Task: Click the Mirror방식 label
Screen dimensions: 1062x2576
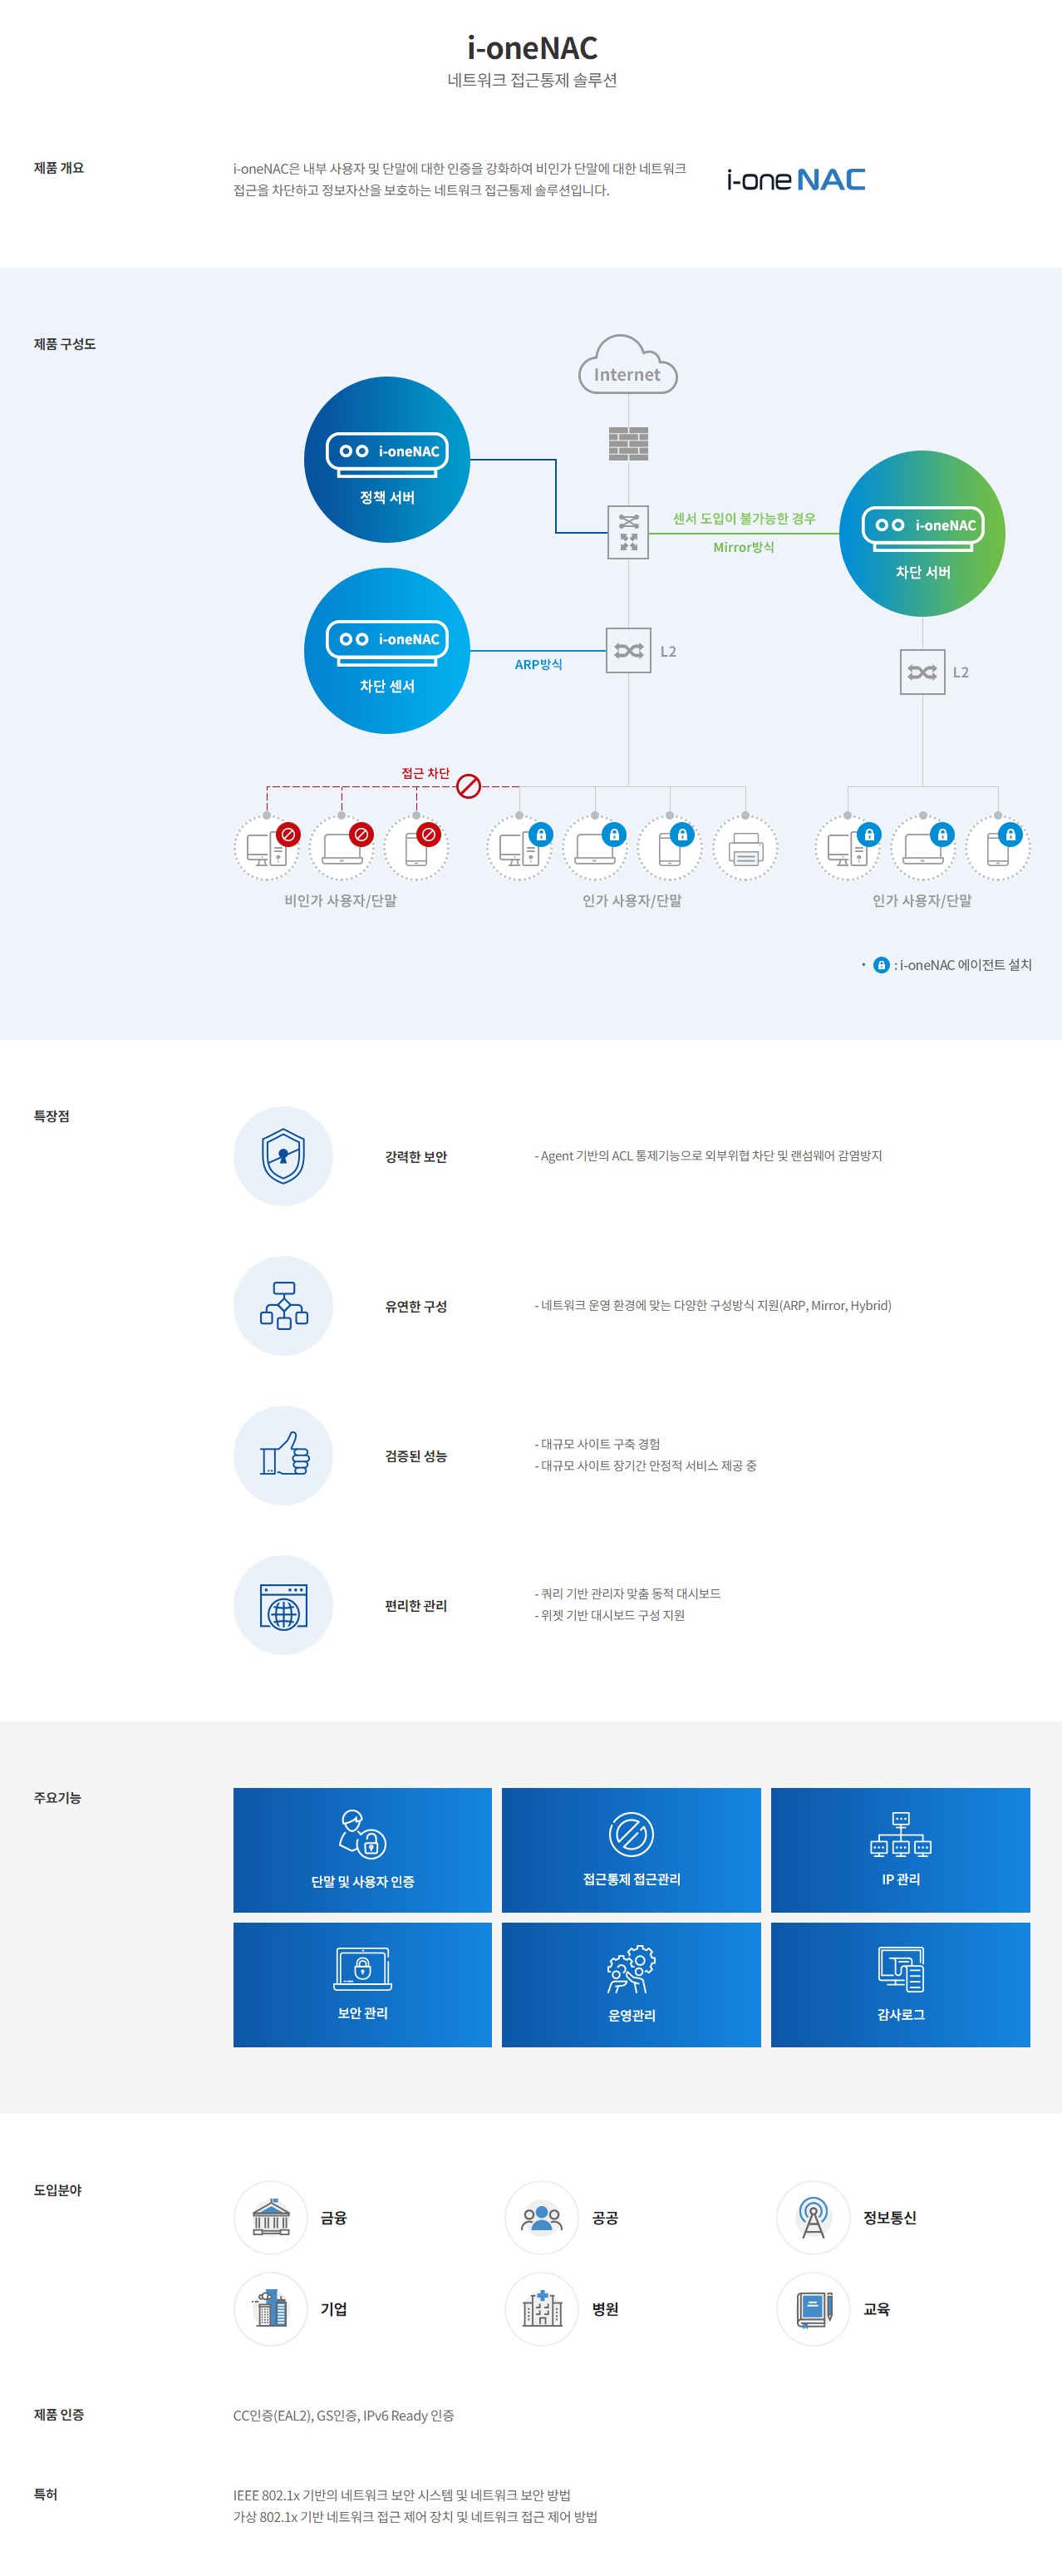Action: click(743, 547)
